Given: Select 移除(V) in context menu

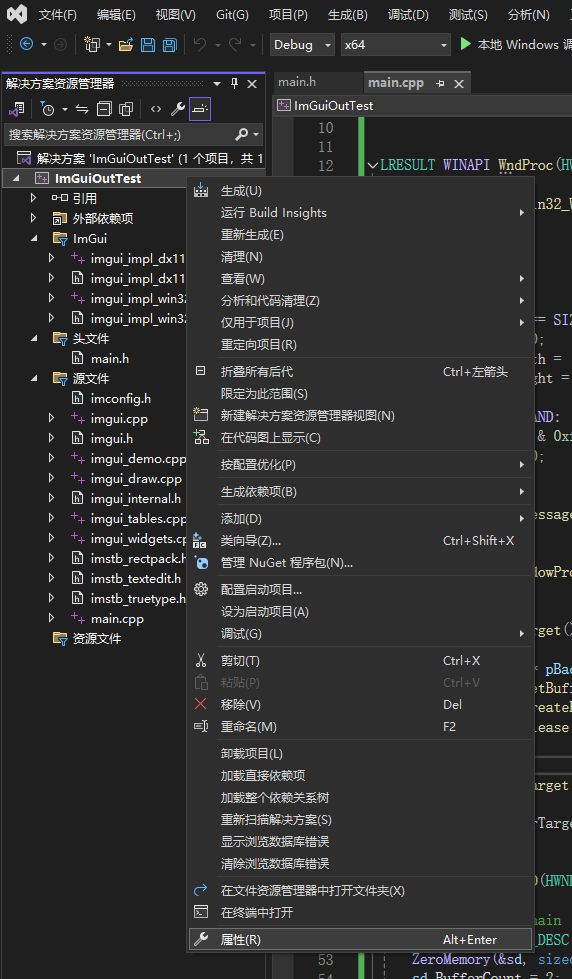Looking at the screenshot, I should (360, 704).
